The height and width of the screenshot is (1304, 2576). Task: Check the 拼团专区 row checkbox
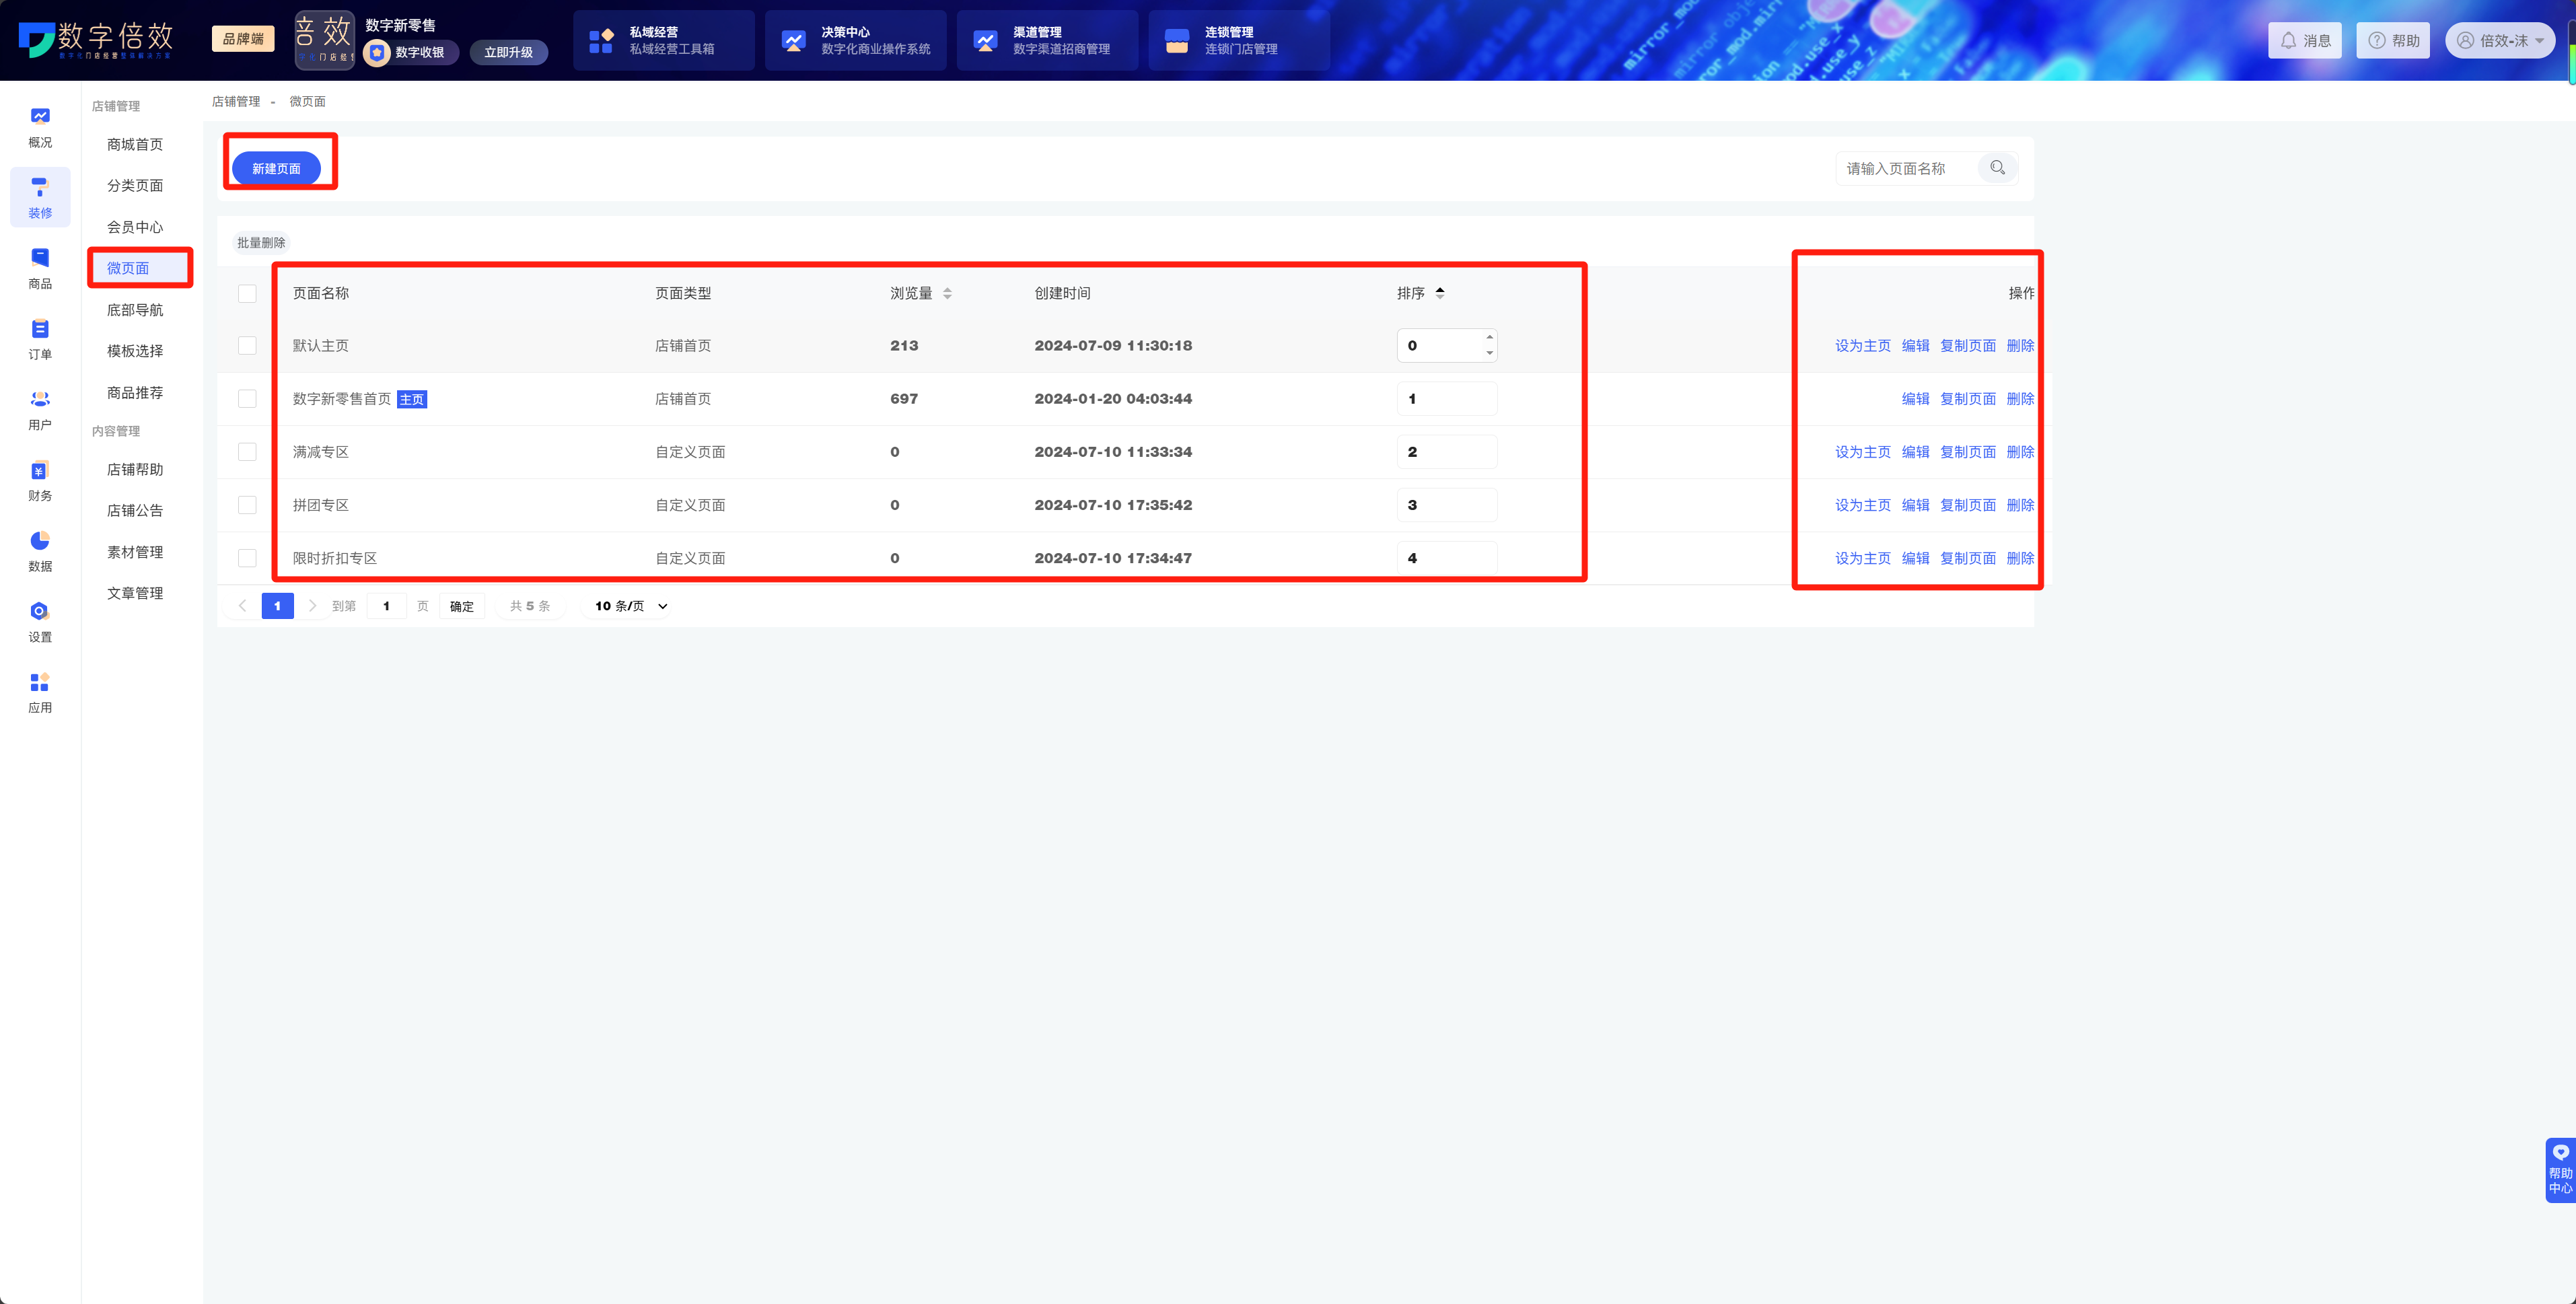[247, 505]
